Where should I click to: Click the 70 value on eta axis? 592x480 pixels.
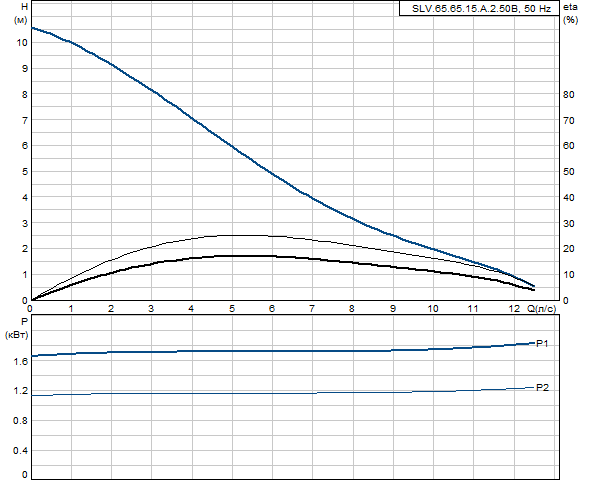569,120
